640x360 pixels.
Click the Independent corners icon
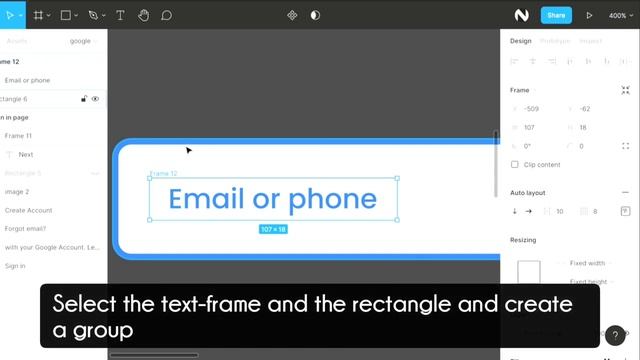tap(625, 146)
